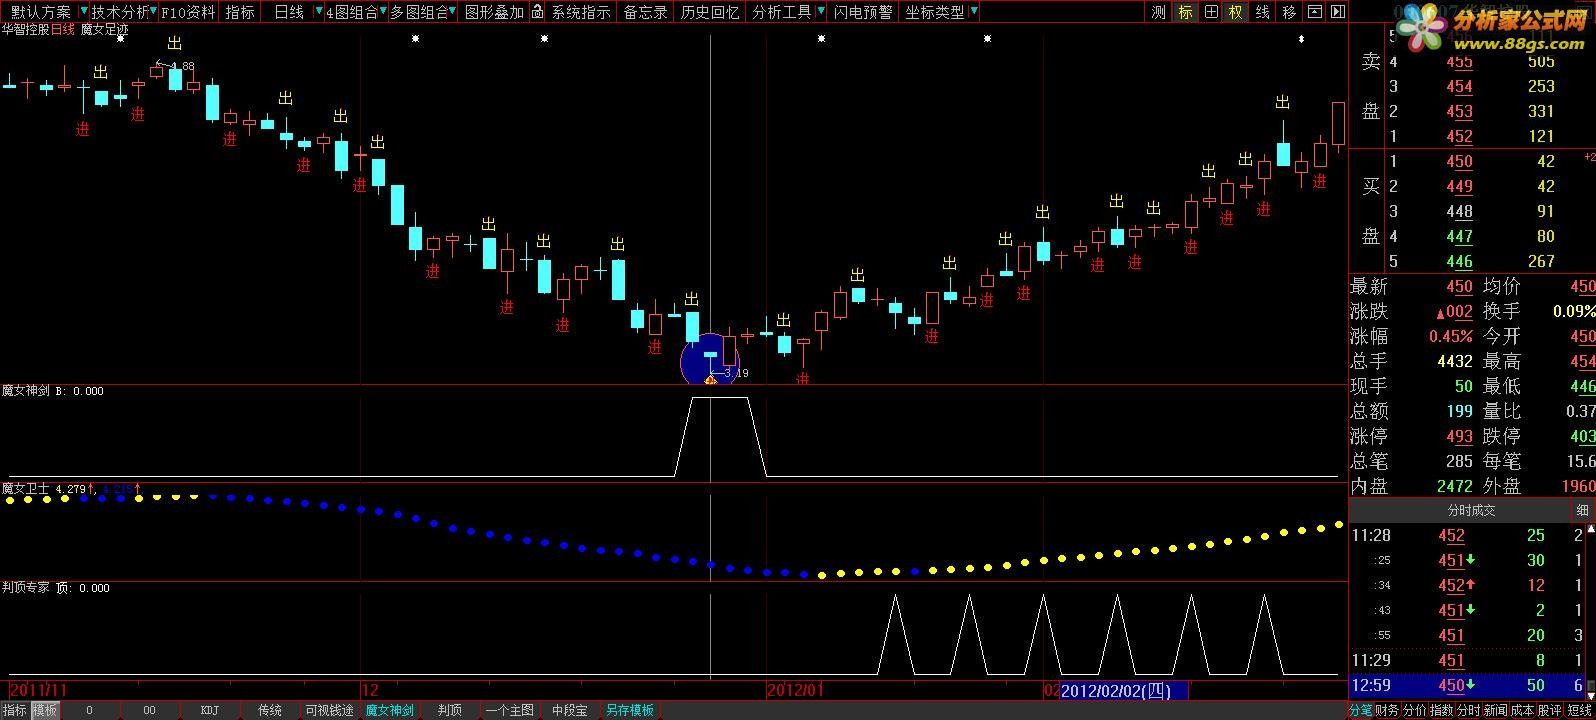Open 坐标类型 coordinate type

pos(935,12)
